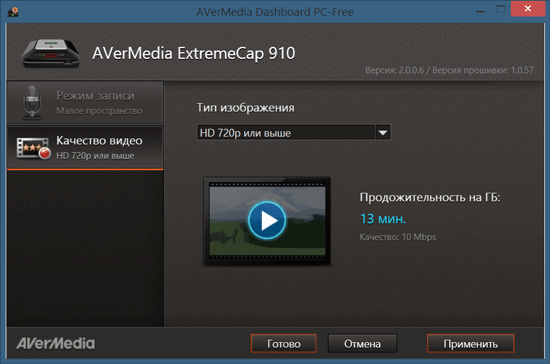Viewport: 550px width, 364px height.
Task: Click the AVerMedia logo at bottom left
Action: tap(55, 344)
